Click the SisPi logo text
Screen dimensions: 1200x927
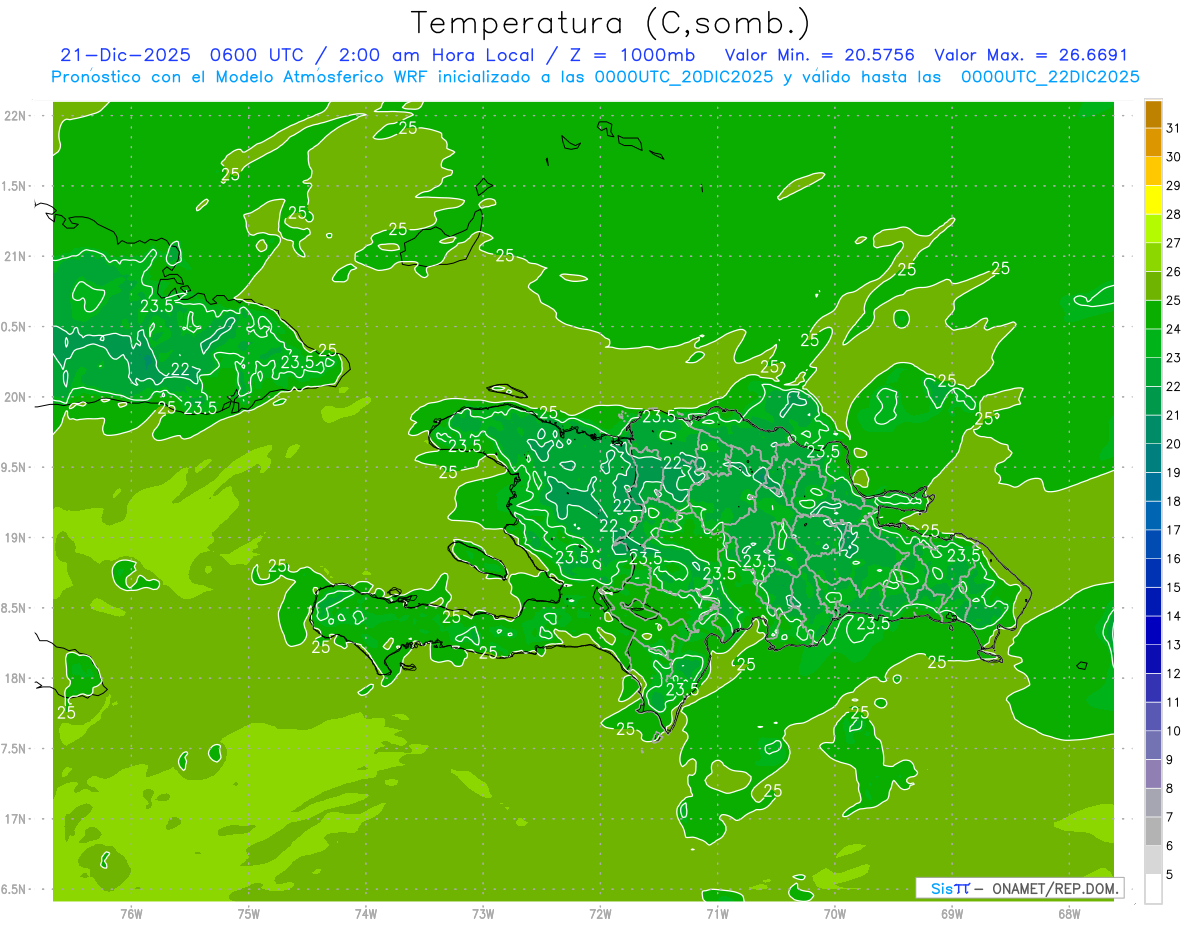point(949,888)
